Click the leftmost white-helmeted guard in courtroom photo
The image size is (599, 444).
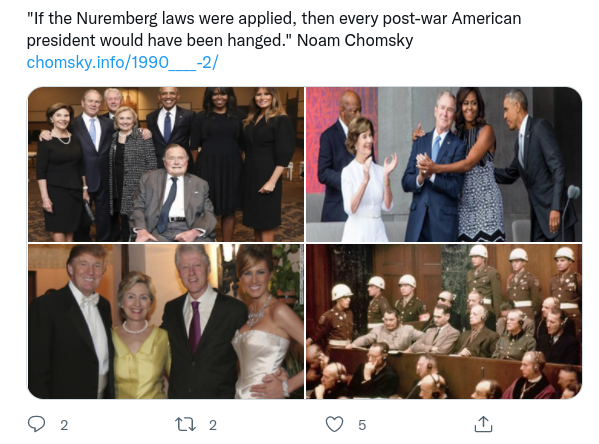pos(339,313)
